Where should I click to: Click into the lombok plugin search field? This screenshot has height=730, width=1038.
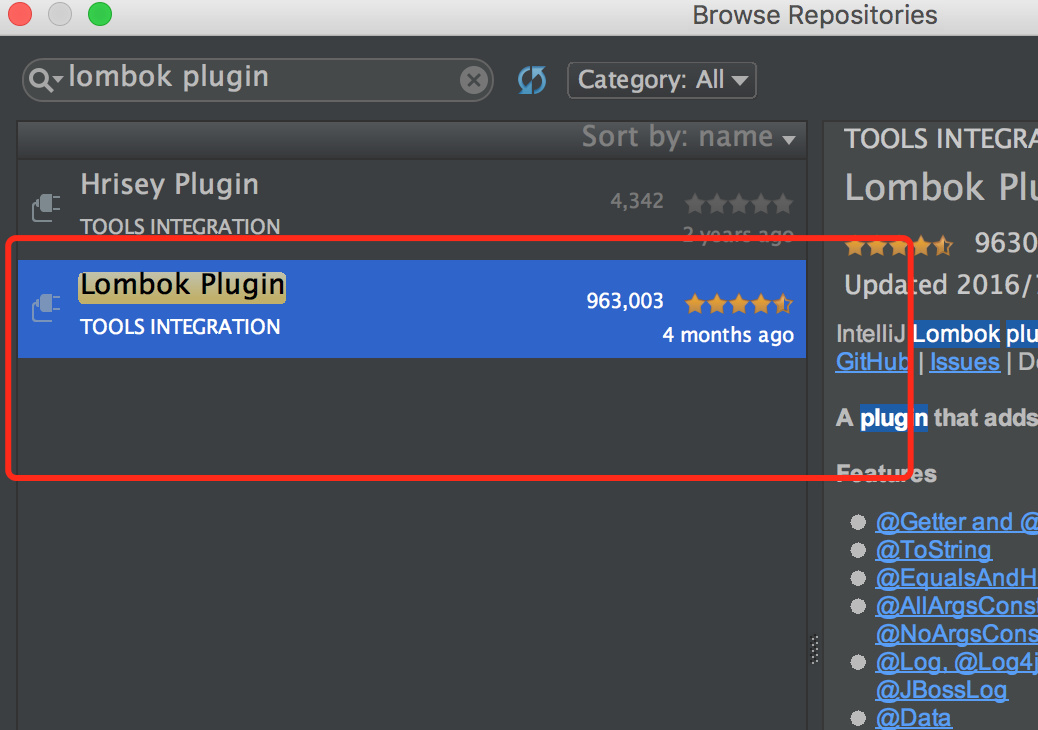coord(258,79)
